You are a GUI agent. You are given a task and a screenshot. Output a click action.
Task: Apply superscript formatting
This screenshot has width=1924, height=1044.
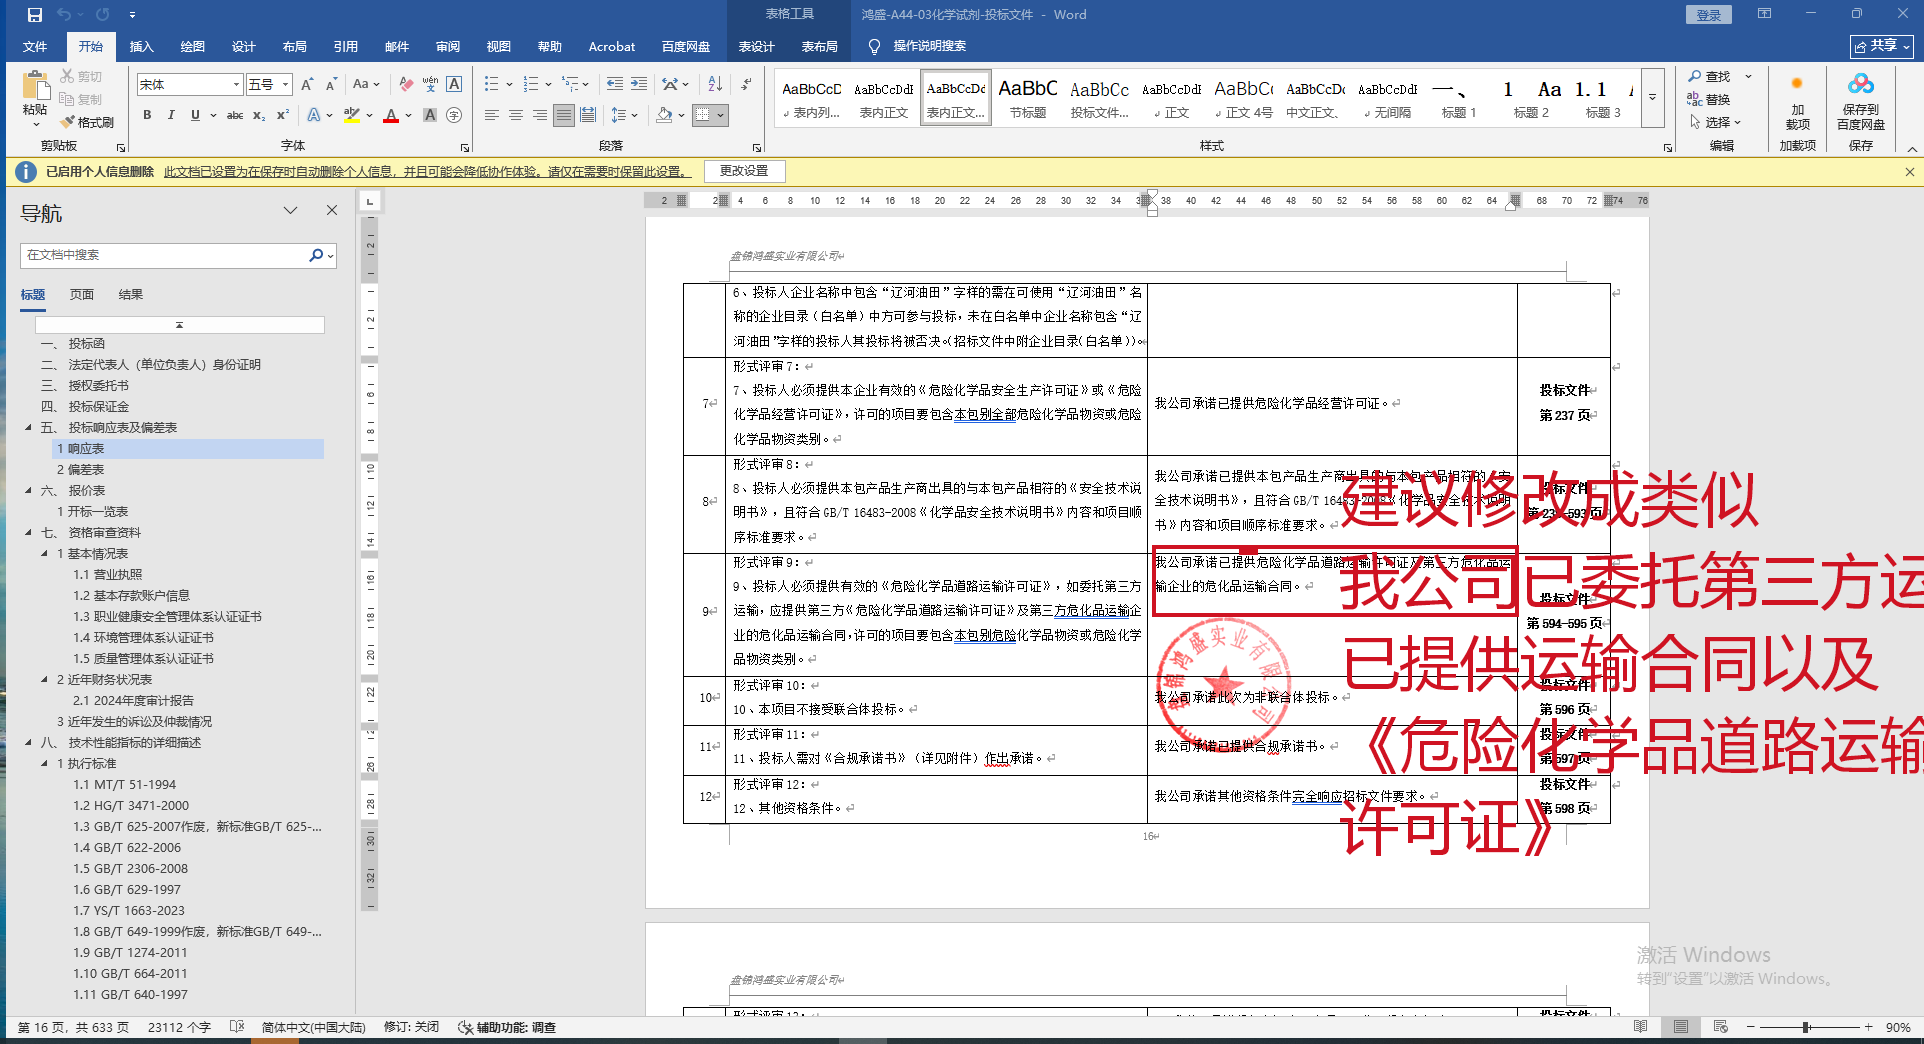pos(283,115)
